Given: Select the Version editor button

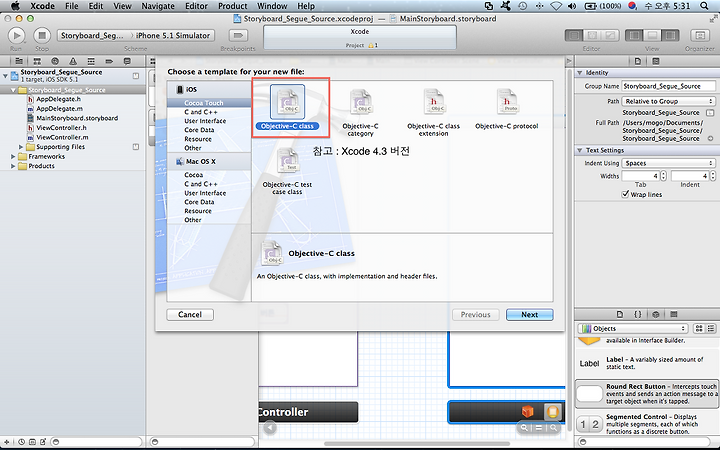Looking at the screenshot, I should pyautogui.click(x=610, y=35).
